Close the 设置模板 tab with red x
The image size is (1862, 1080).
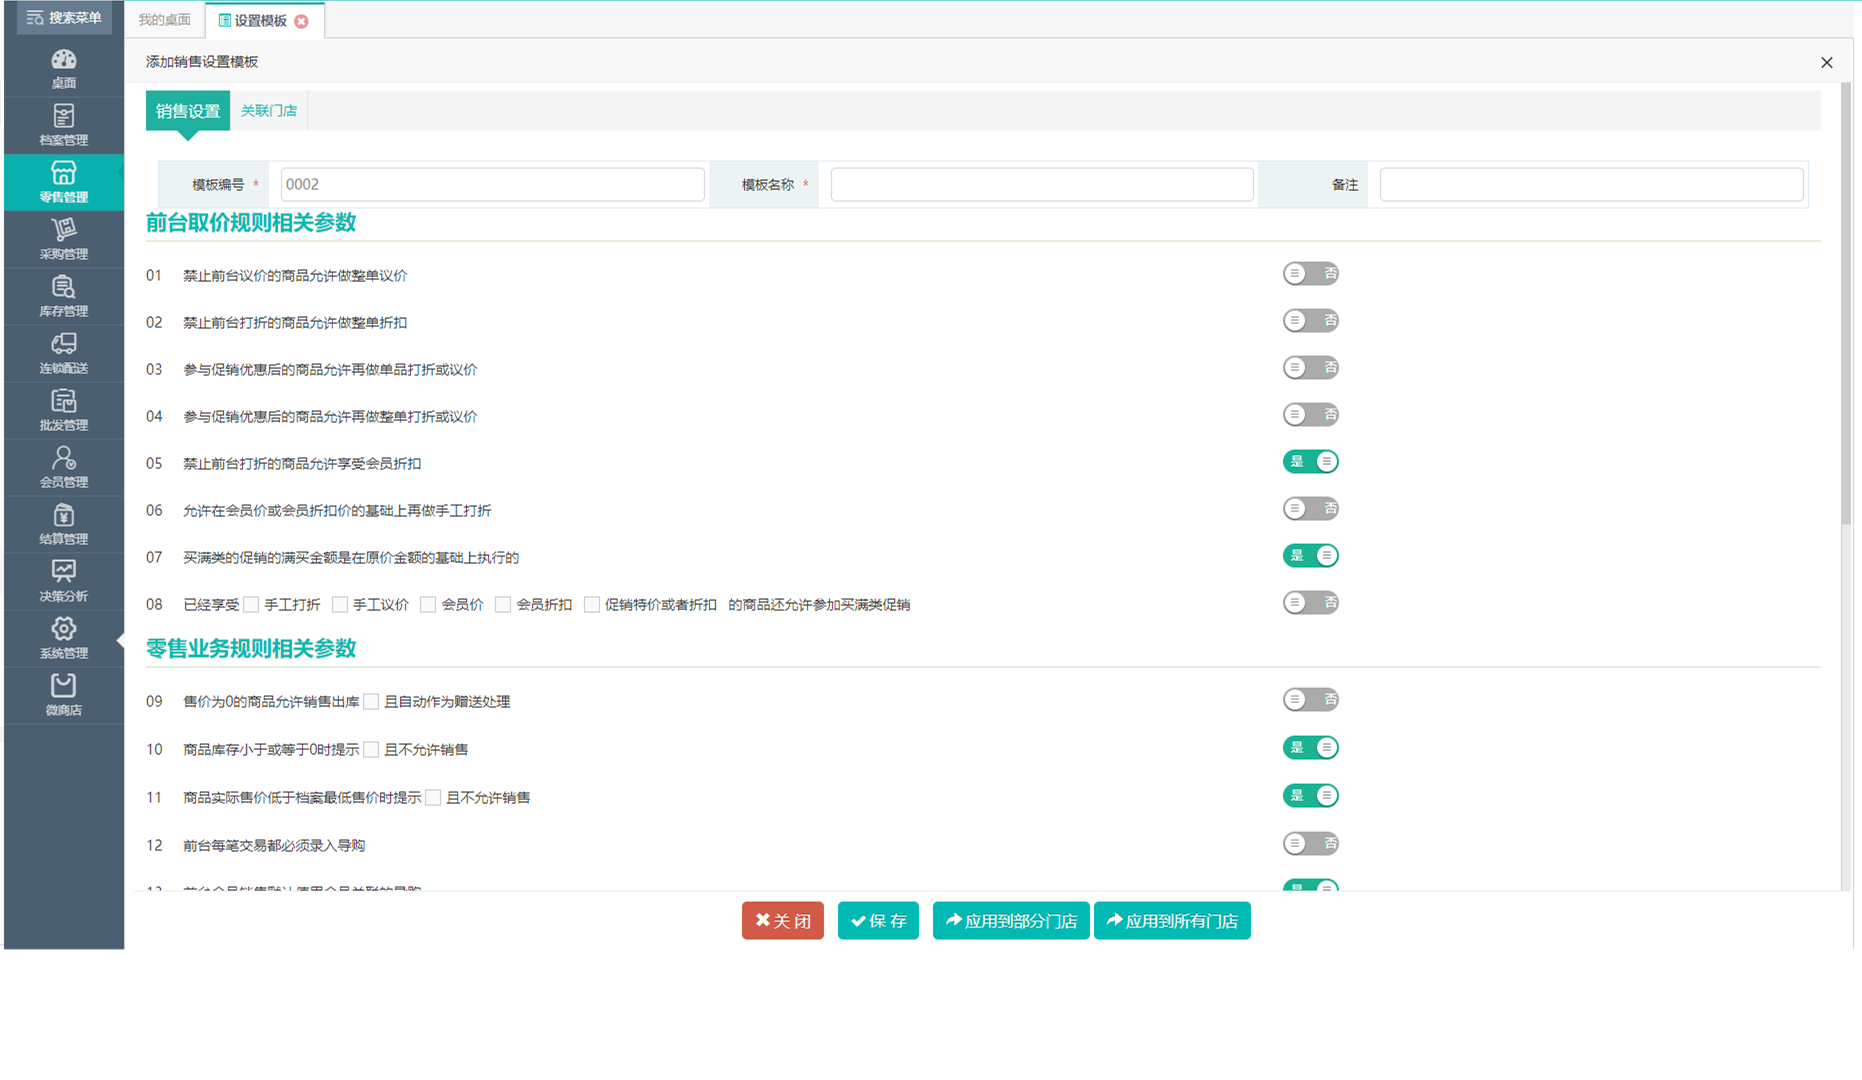click(302, 21)
